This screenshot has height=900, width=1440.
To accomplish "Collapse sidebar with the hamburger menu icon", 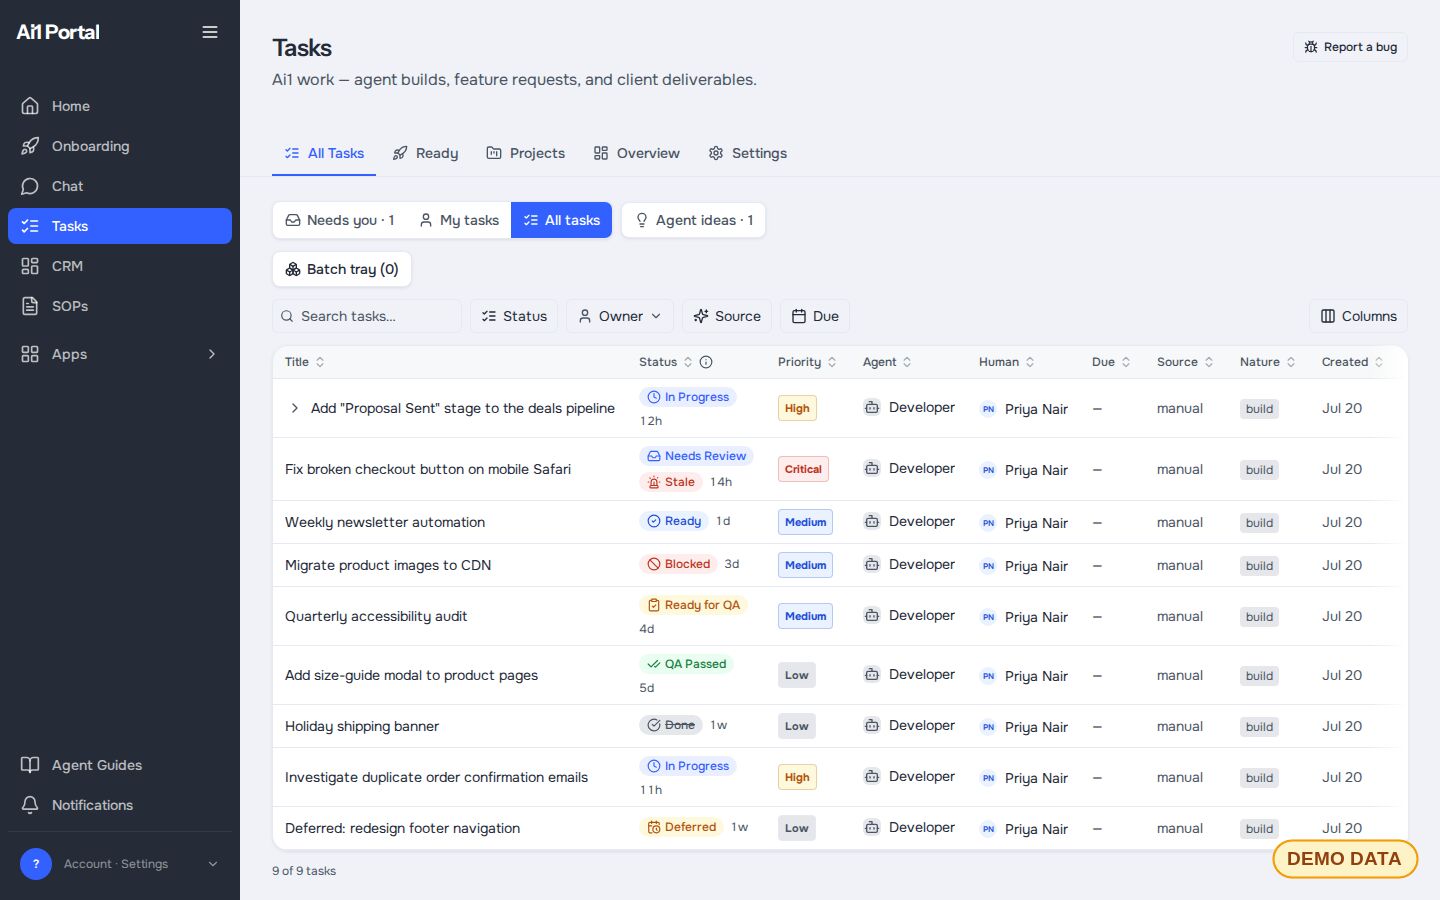I will pos(210,32).
